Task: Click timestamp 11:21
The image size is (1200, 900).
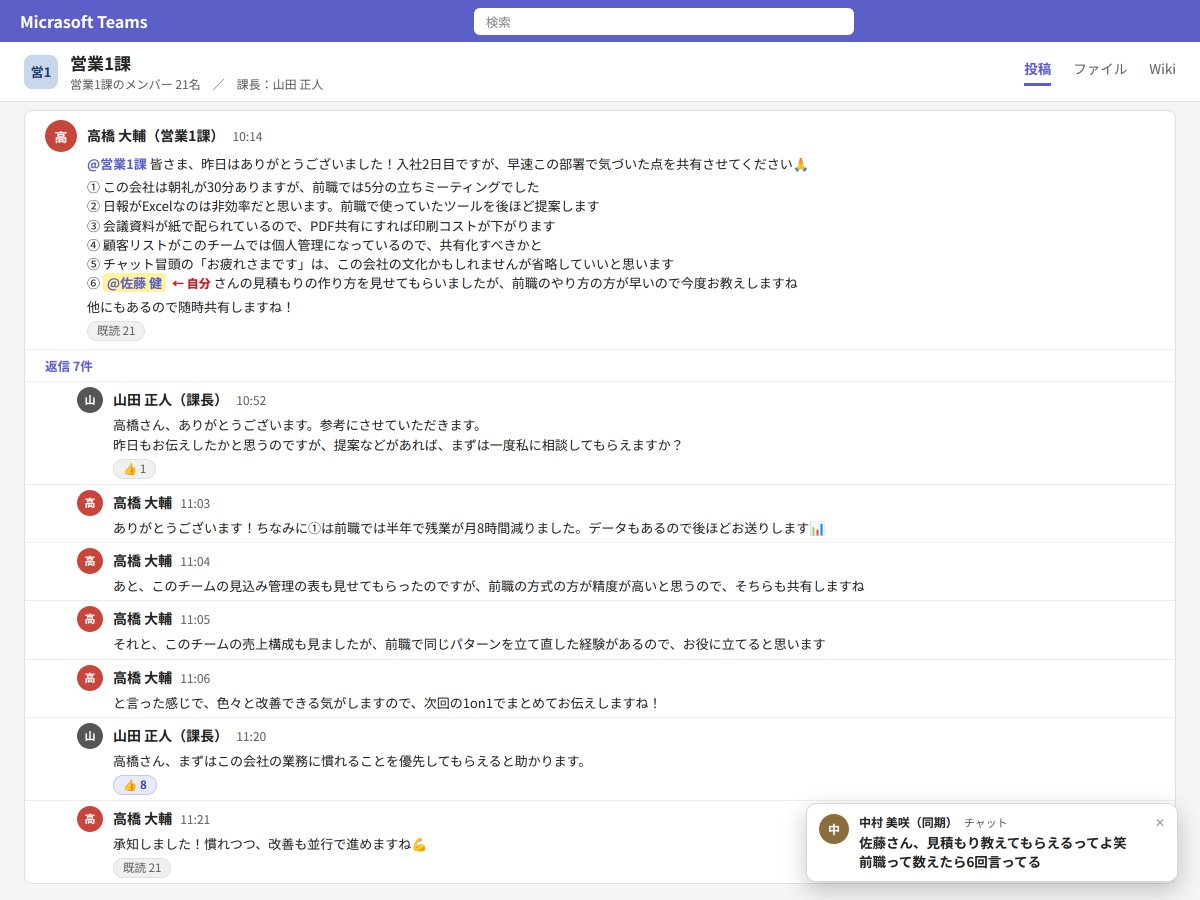Action: (x=195, y=820)
